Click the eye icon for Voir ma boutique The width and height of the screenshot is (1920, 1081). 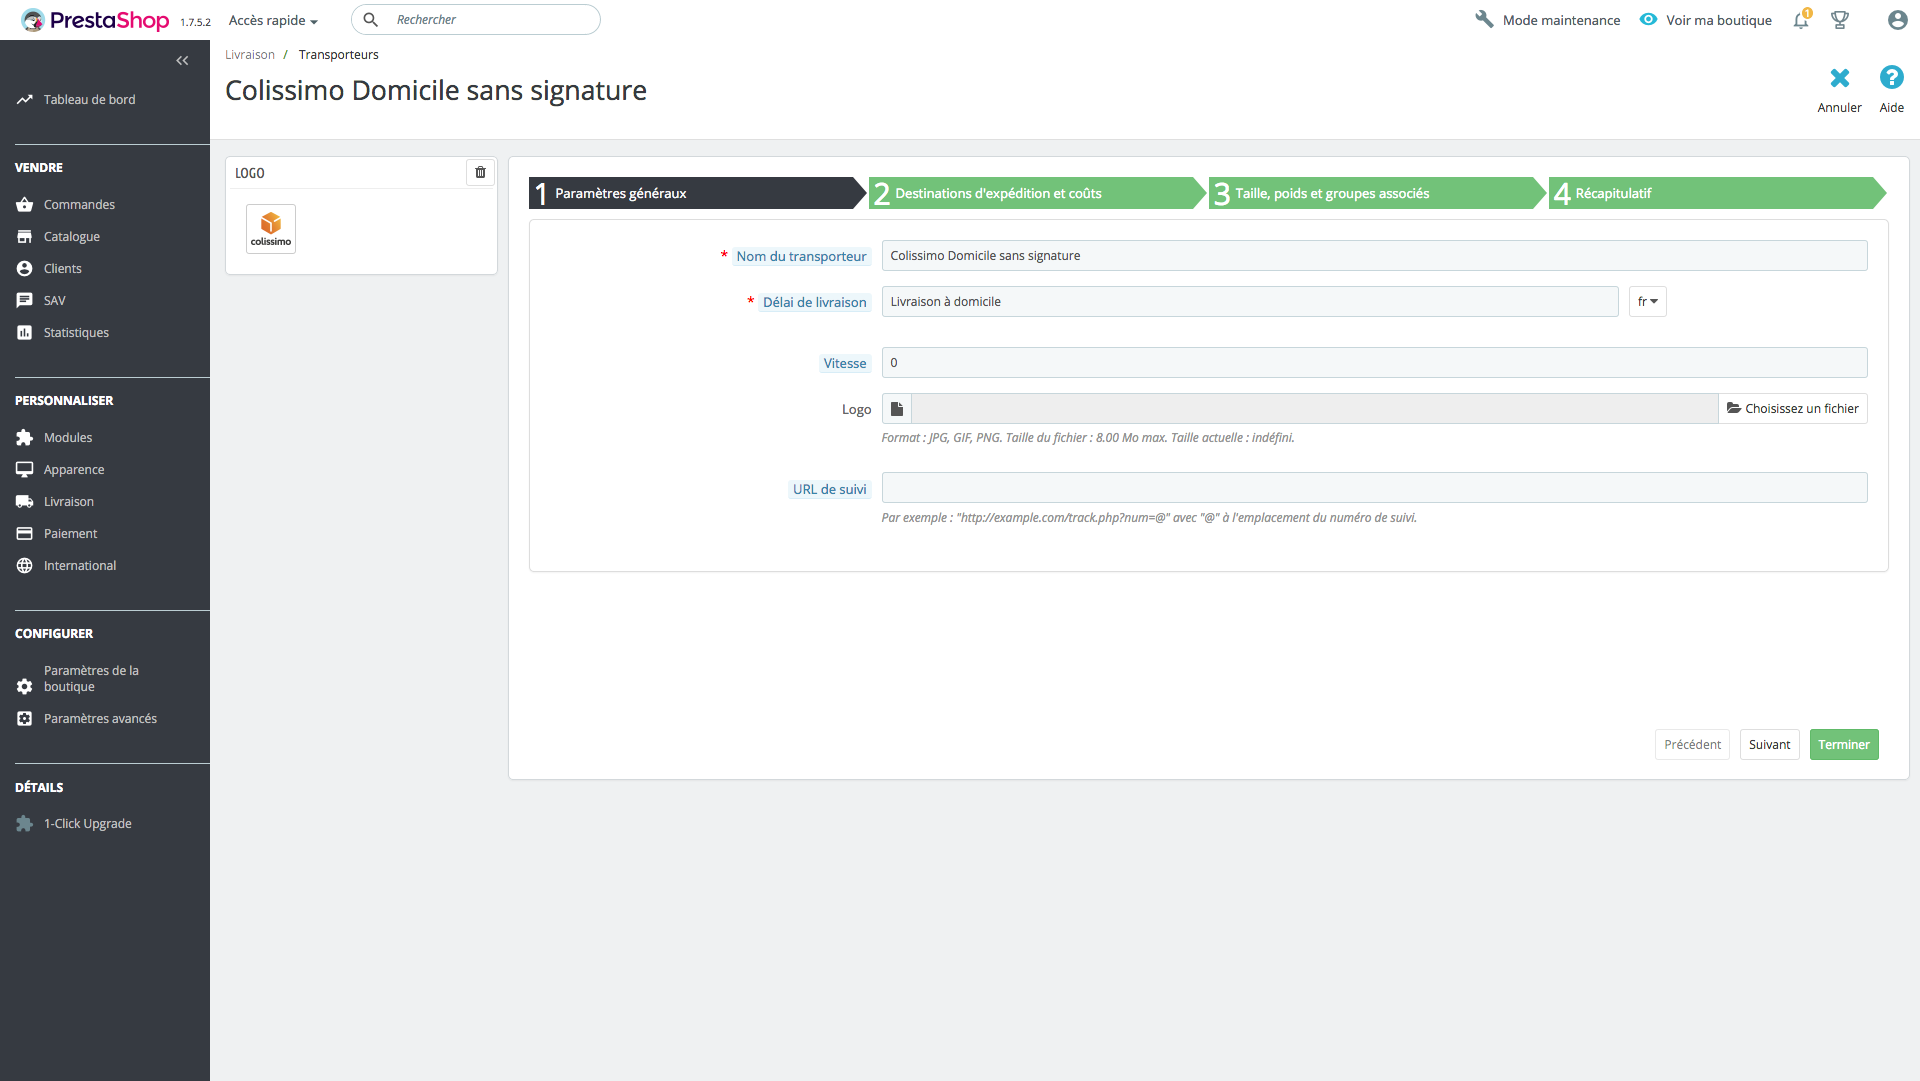point(1648,20)
